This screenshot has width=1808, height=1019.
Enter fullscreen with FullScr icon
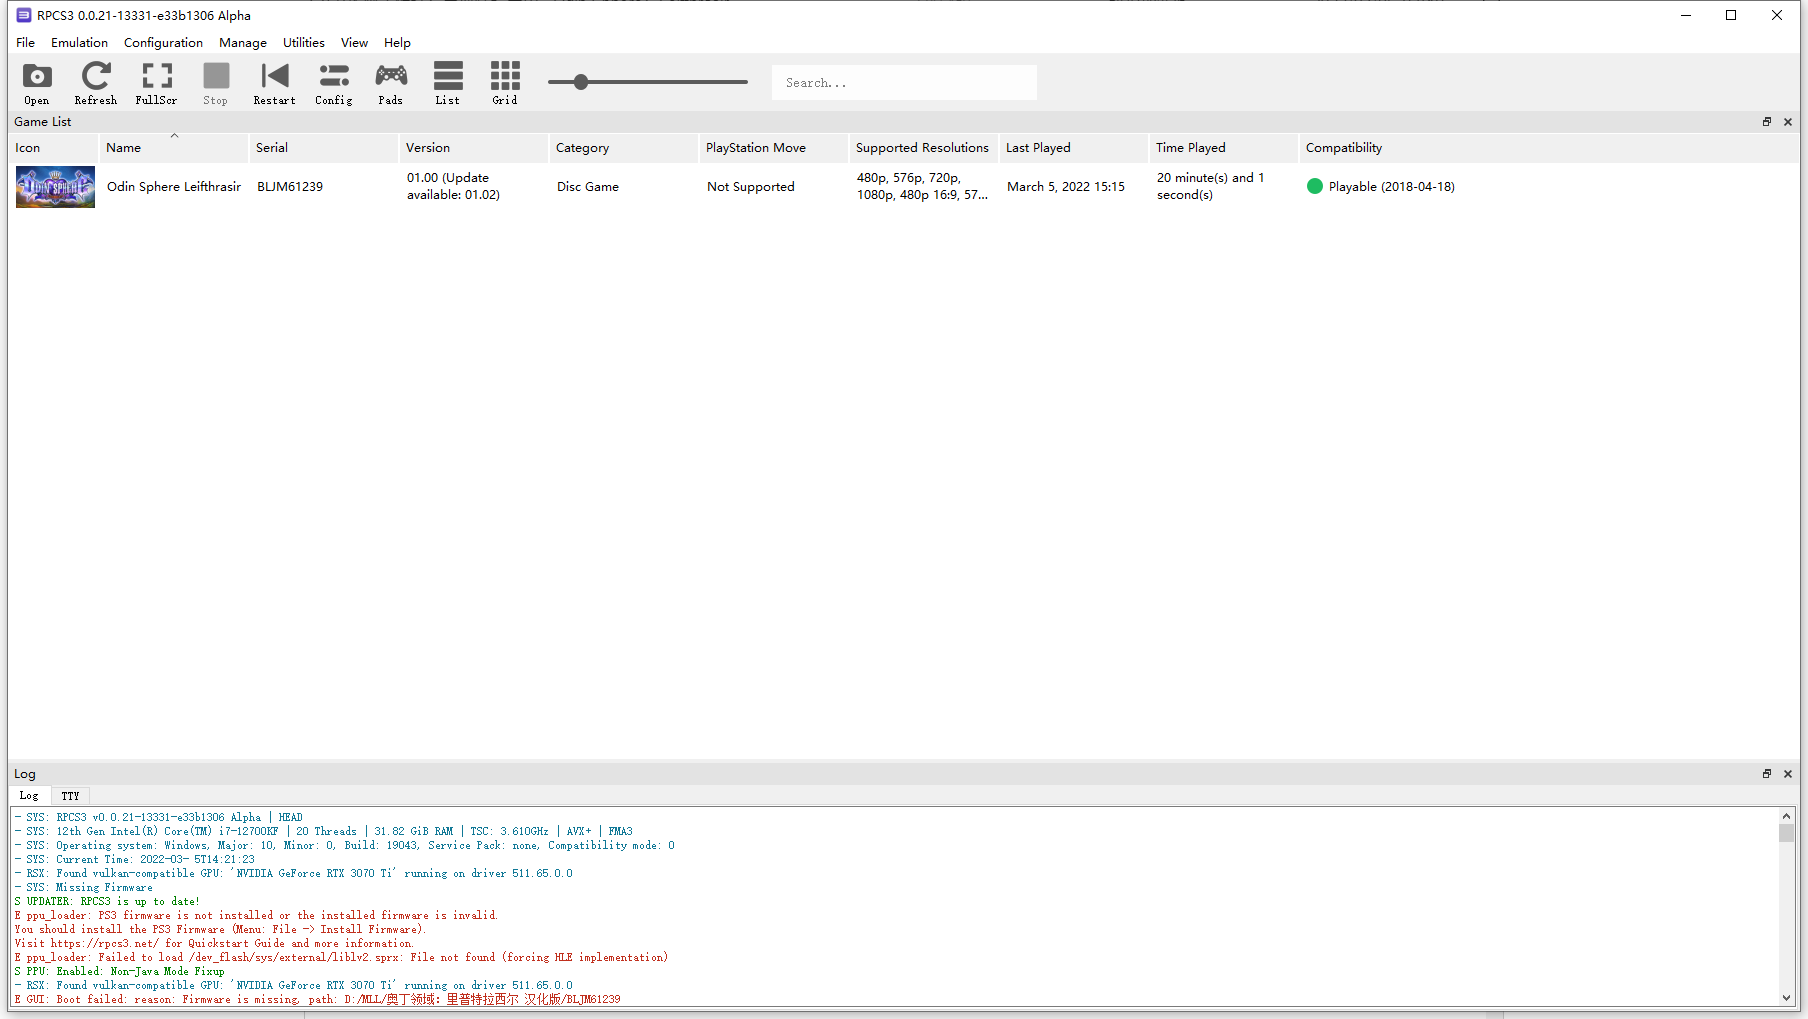click(x=156, y=83)
